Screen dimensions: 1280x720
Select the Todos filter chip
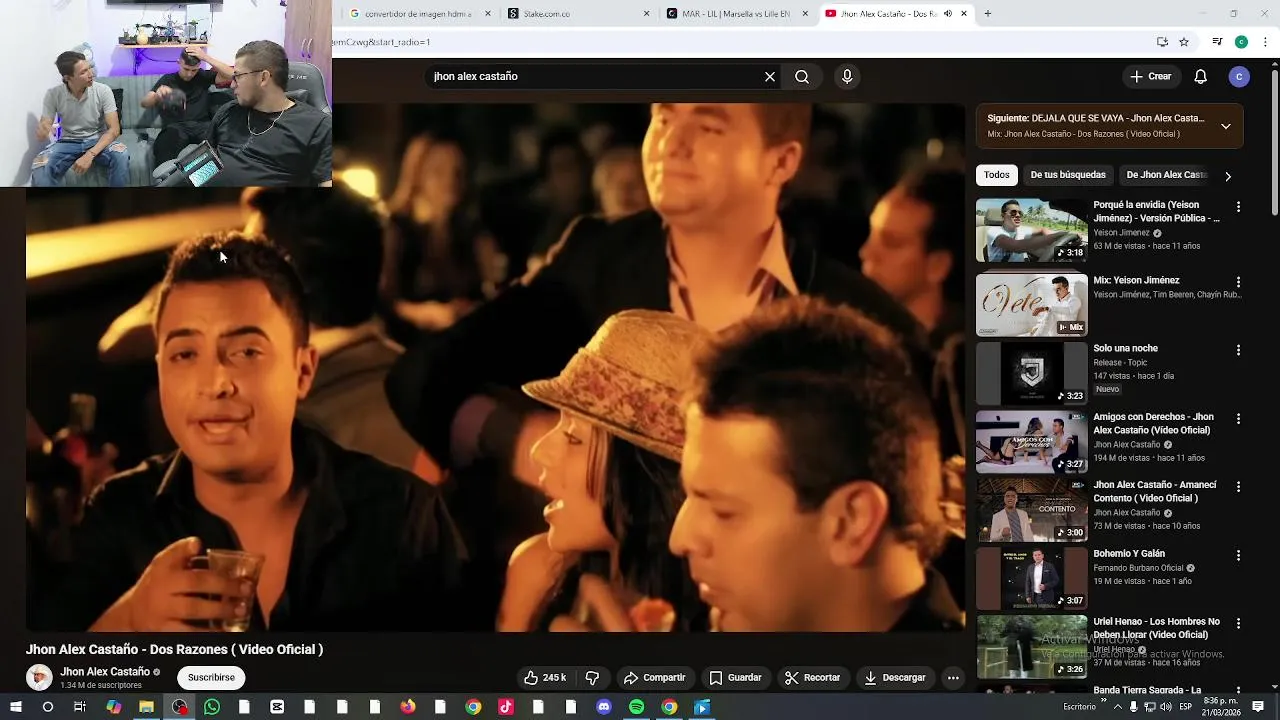[997, 175]
